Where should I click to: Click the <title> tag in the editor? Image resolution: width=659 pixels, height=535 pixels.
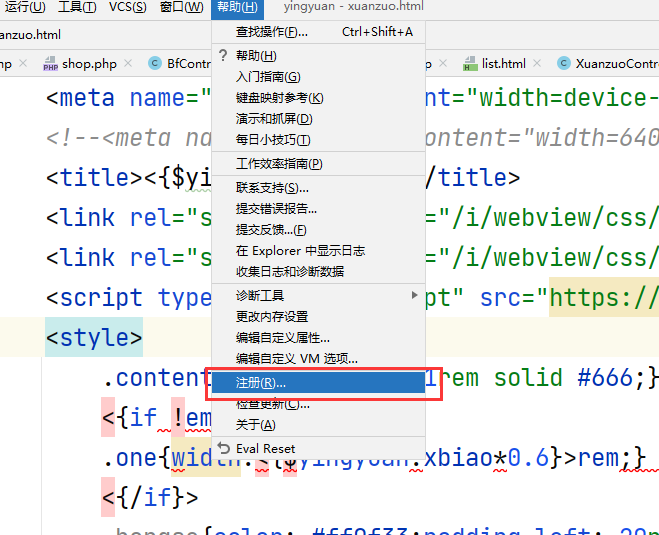pyautogui.click(x=95, y=177)
